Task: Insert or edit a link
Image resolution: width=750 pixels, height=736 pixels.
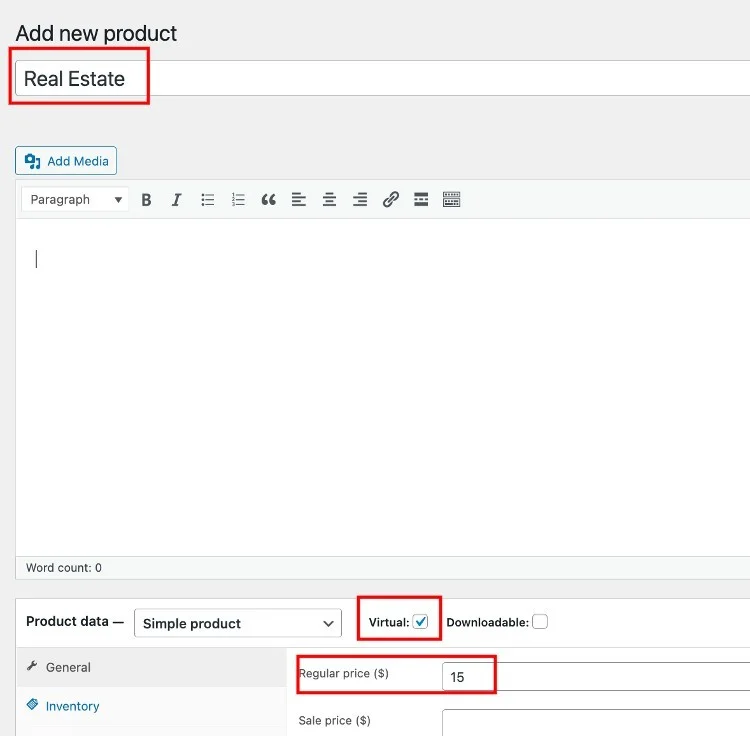Action: click(391, 199)
